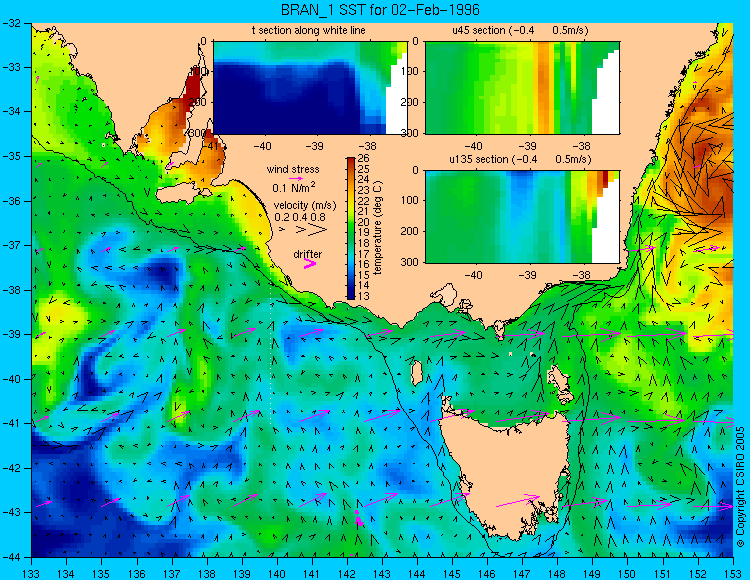This screenshot has height=580, width=750.
Task: Click the 'wind stress' legend label
Action: click(293, 169)
